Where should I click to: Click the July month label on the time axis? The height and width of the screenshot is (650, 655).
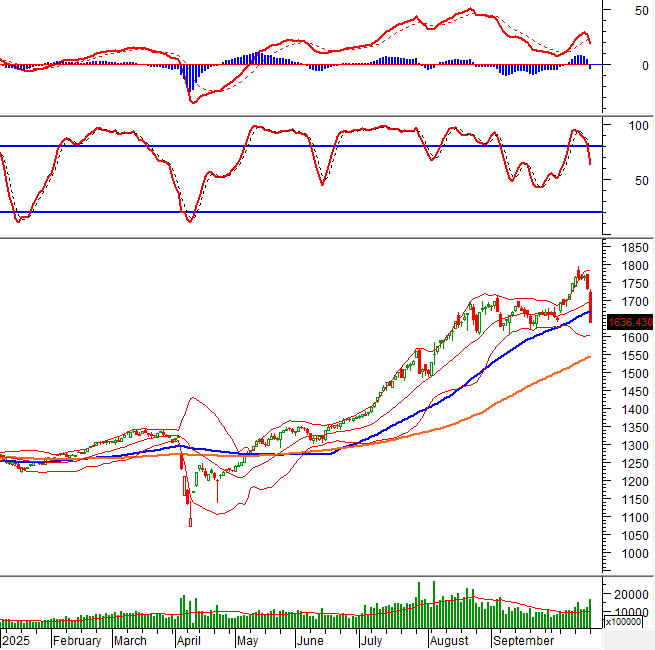pos(372,641)
